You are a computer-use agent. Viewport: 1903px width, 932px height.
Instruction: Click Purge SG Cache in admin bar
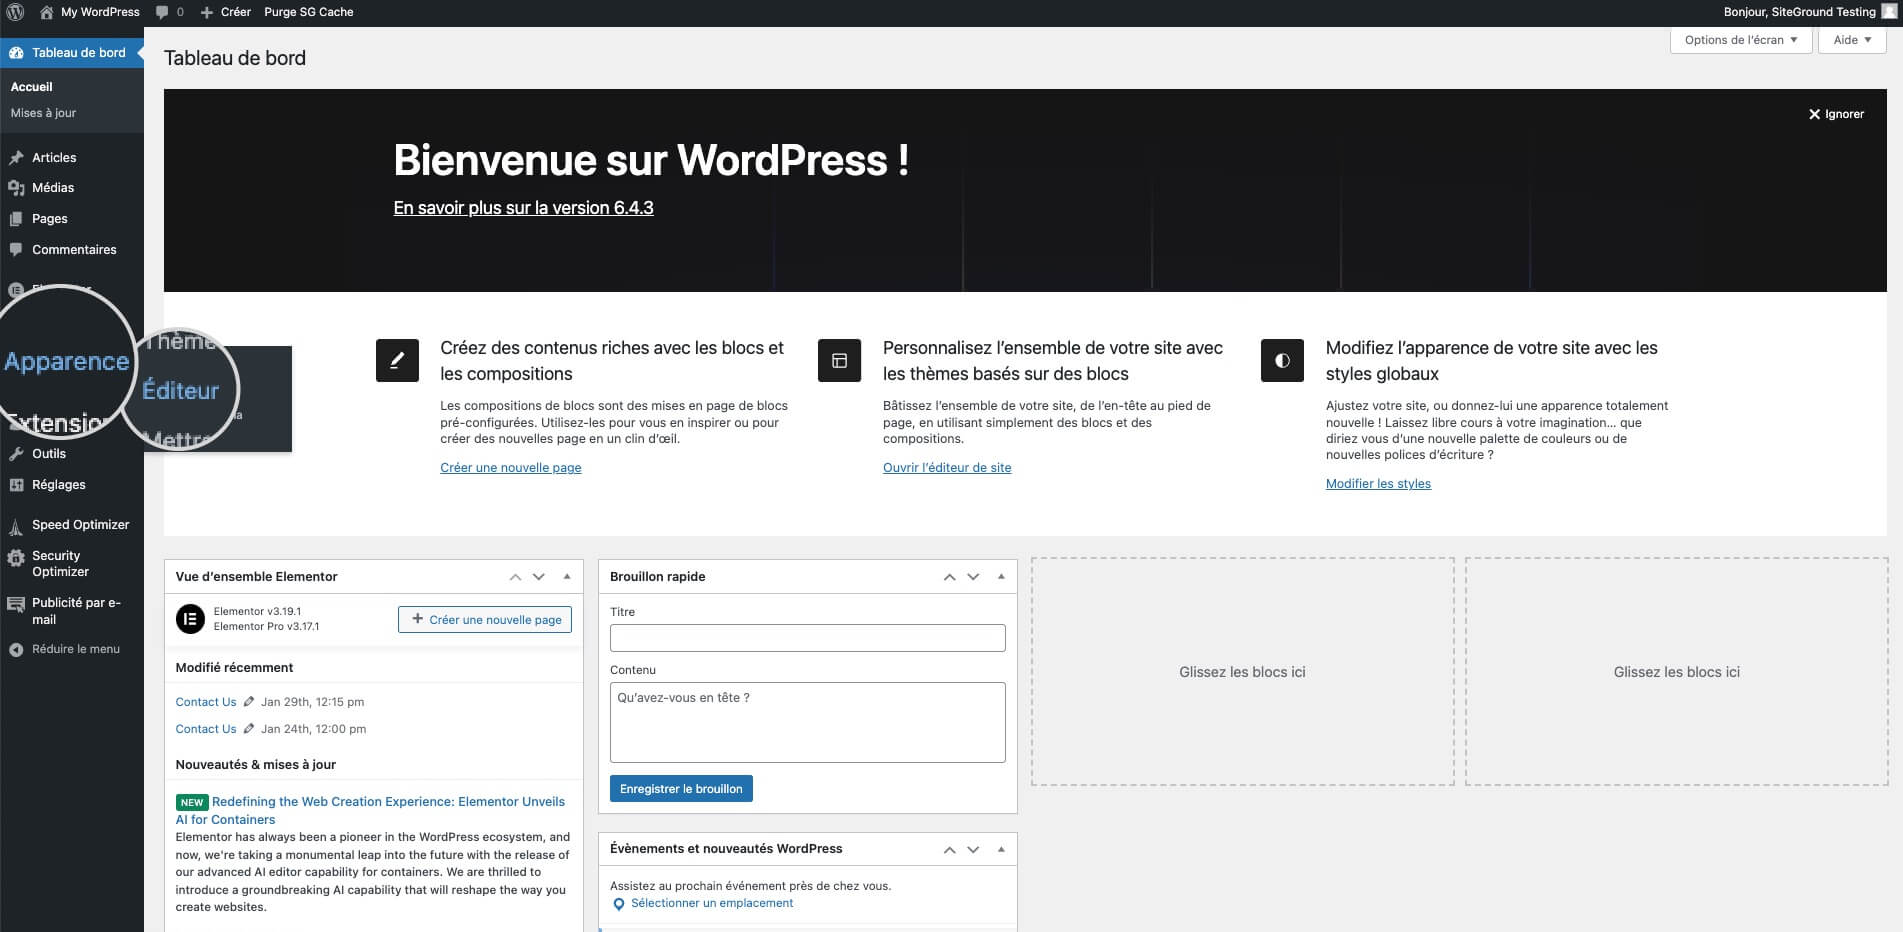pyautogui.click(x=309, y=12)
